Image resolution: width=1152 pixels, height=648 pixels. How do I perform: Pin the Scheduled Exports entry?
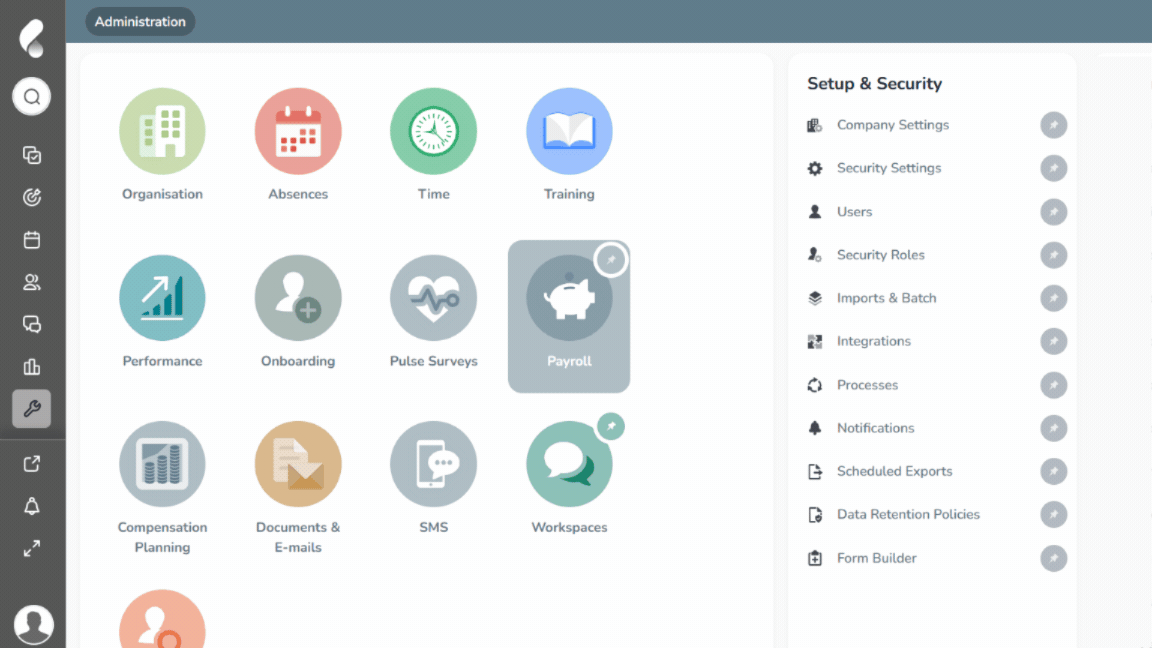[x=1054, y=471]
